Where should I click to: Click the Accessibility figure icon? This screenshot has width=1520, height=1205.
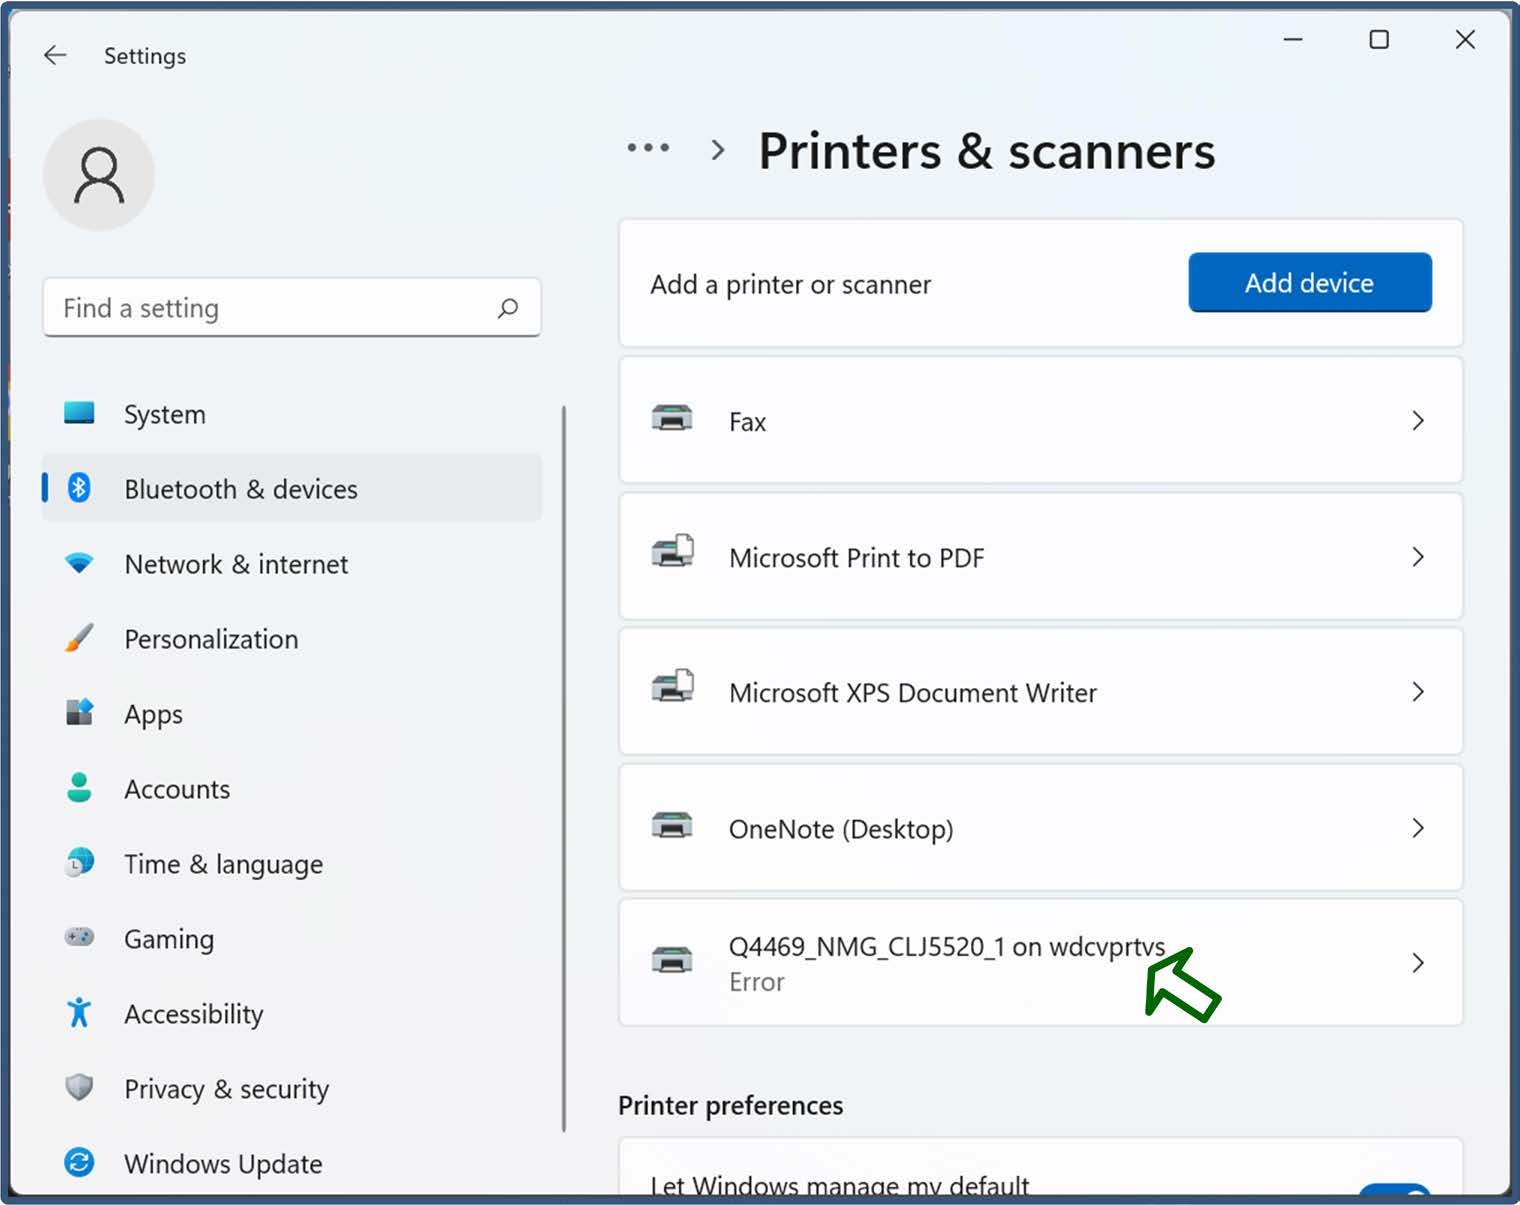79,1013
